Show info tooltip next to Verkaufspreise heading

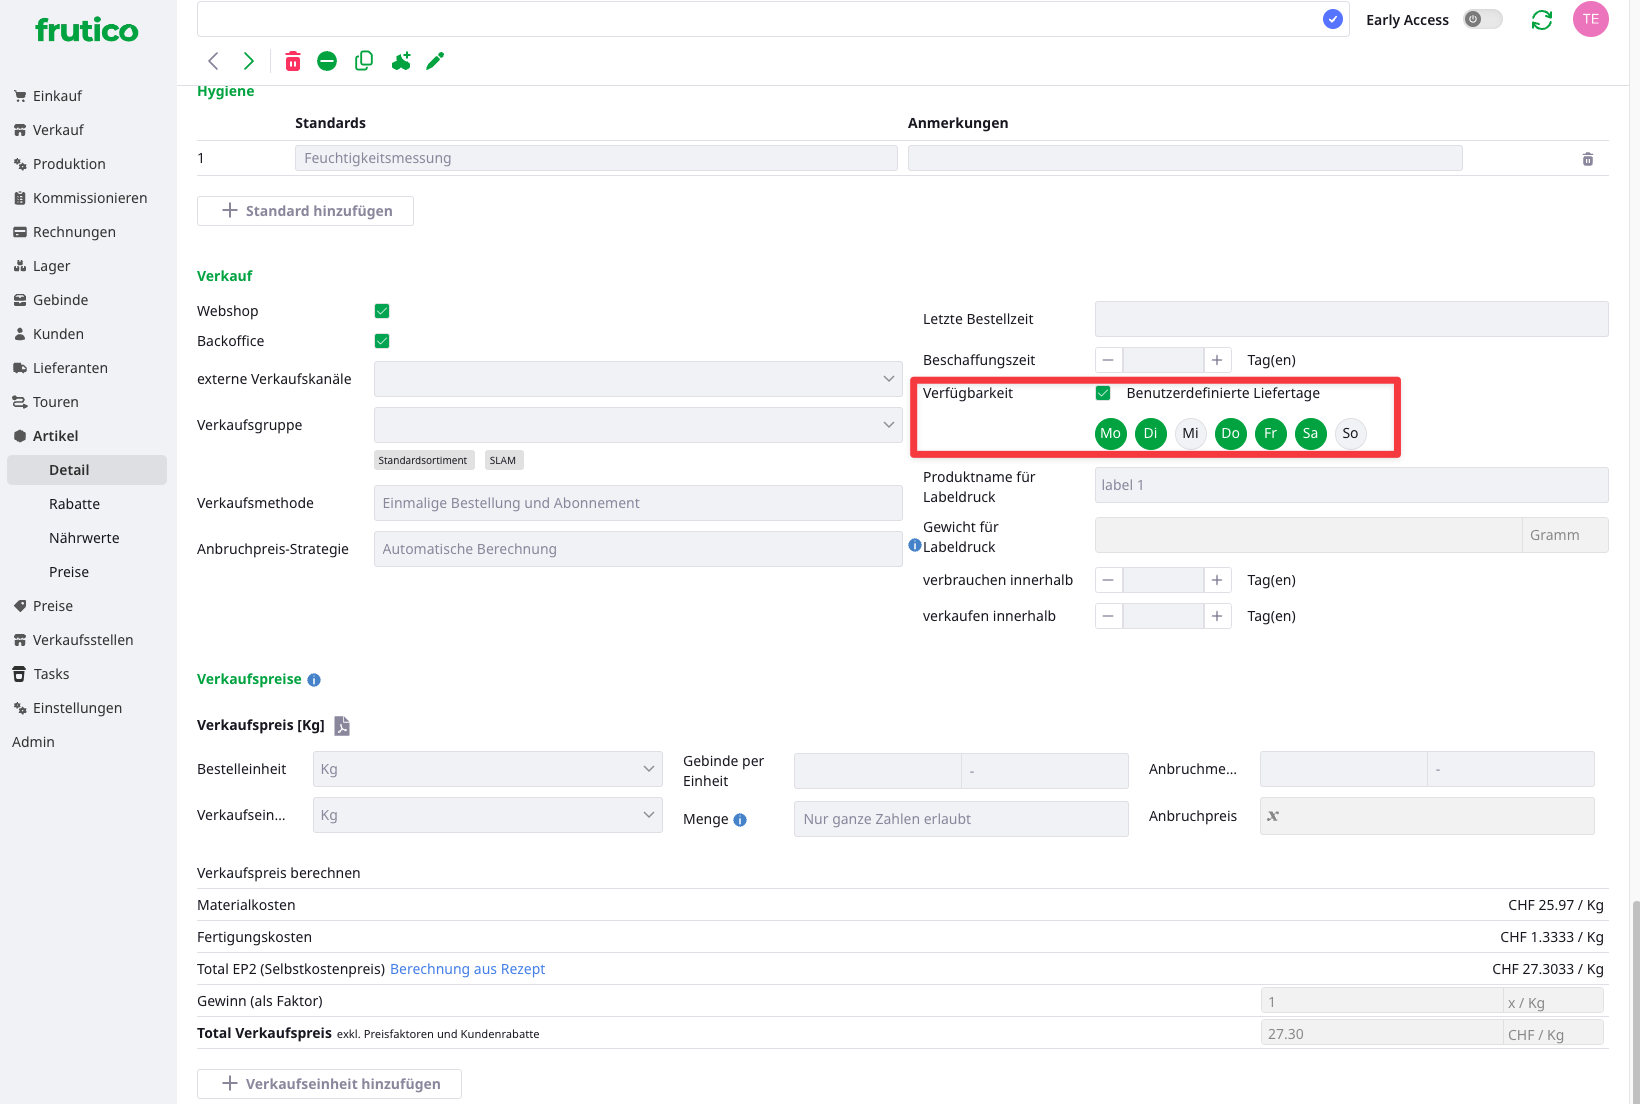pos(314,680)
